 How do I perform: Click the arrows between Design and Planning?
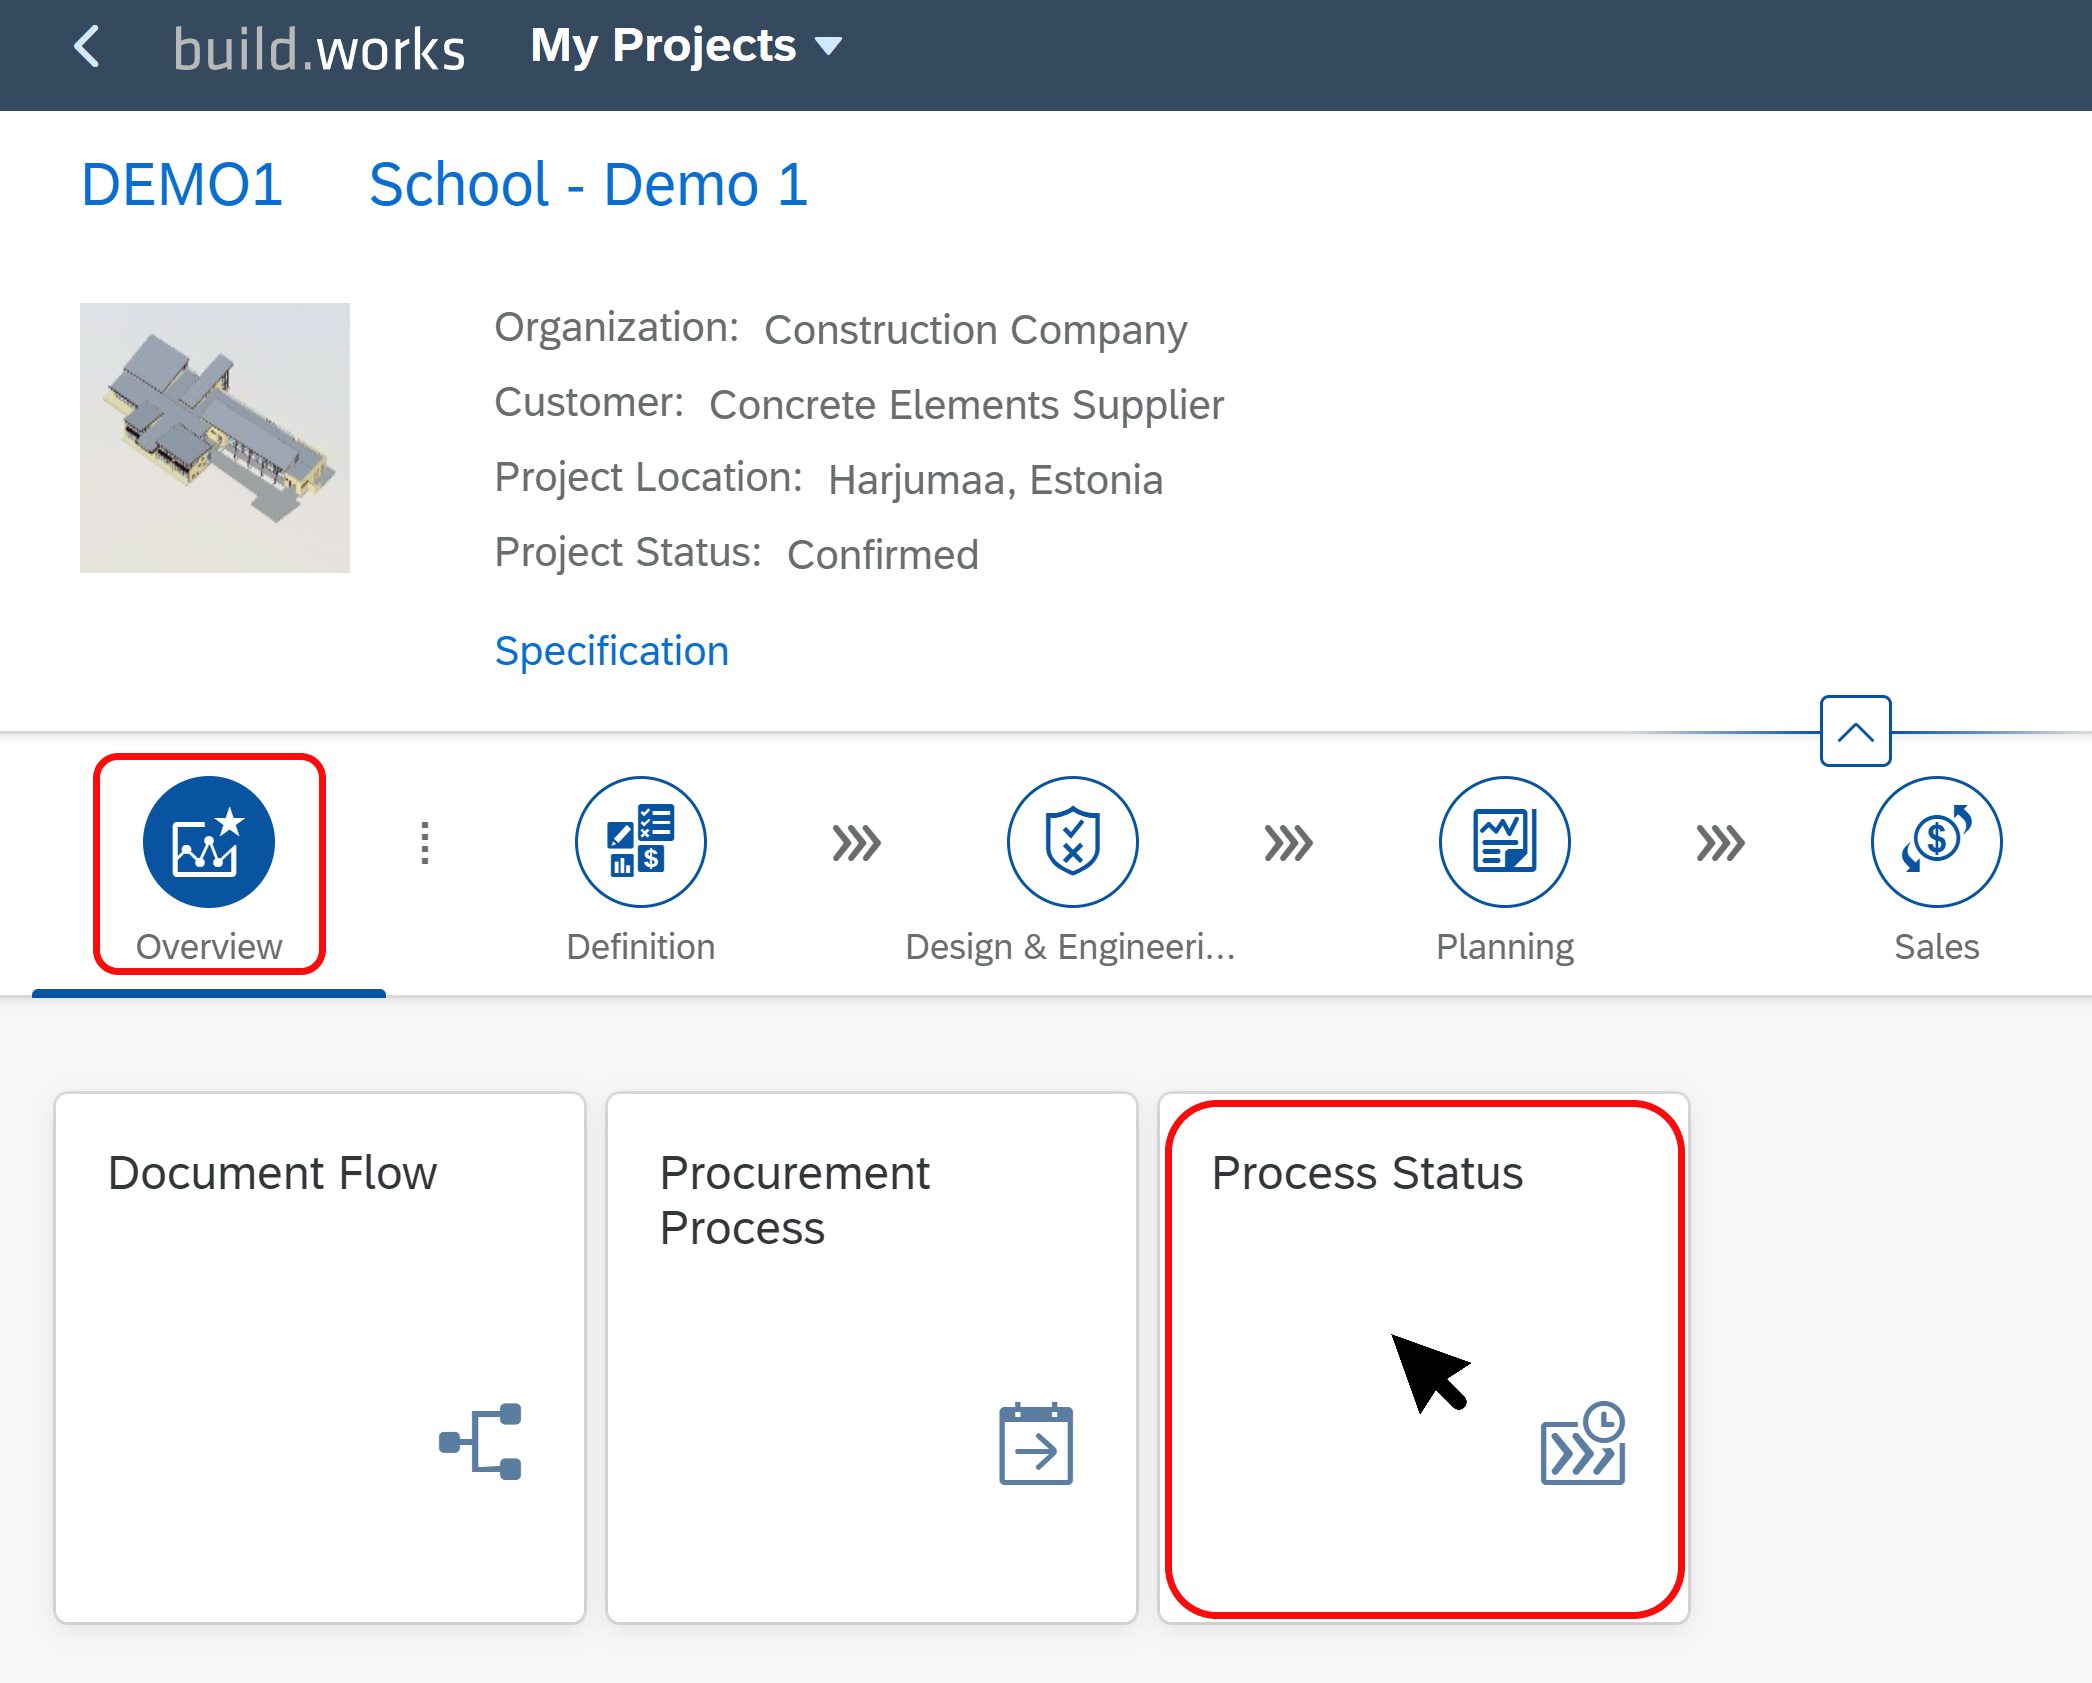coord(1289,842)
